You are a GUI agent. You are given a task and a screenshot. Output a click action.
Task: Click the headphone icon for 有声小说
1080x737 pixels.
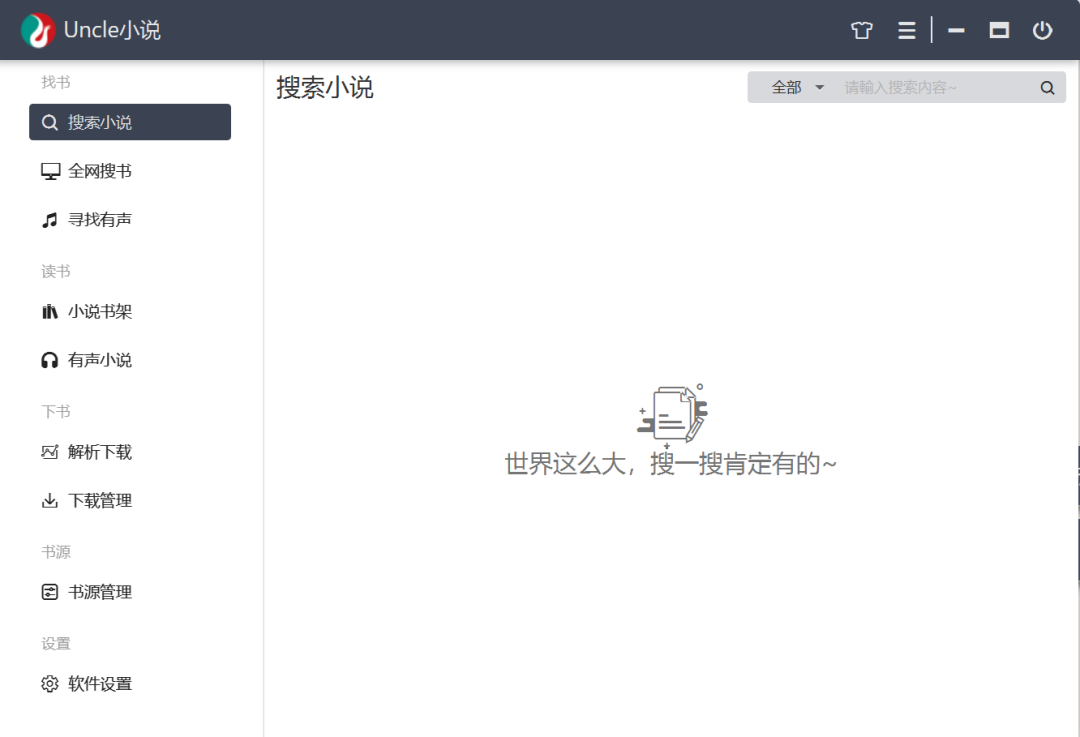(x=50, y=360)
